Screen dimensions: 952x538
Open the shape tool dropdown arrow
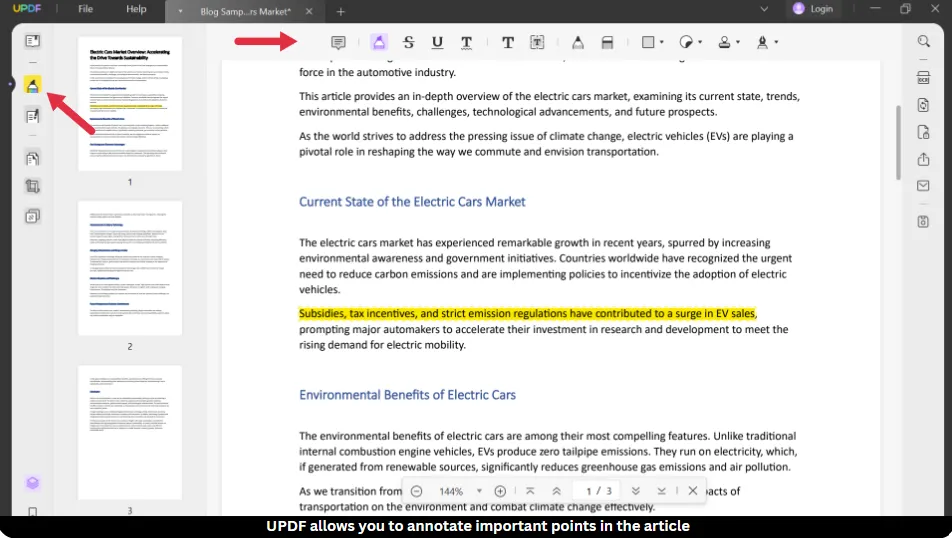click(x=662, y=43)
